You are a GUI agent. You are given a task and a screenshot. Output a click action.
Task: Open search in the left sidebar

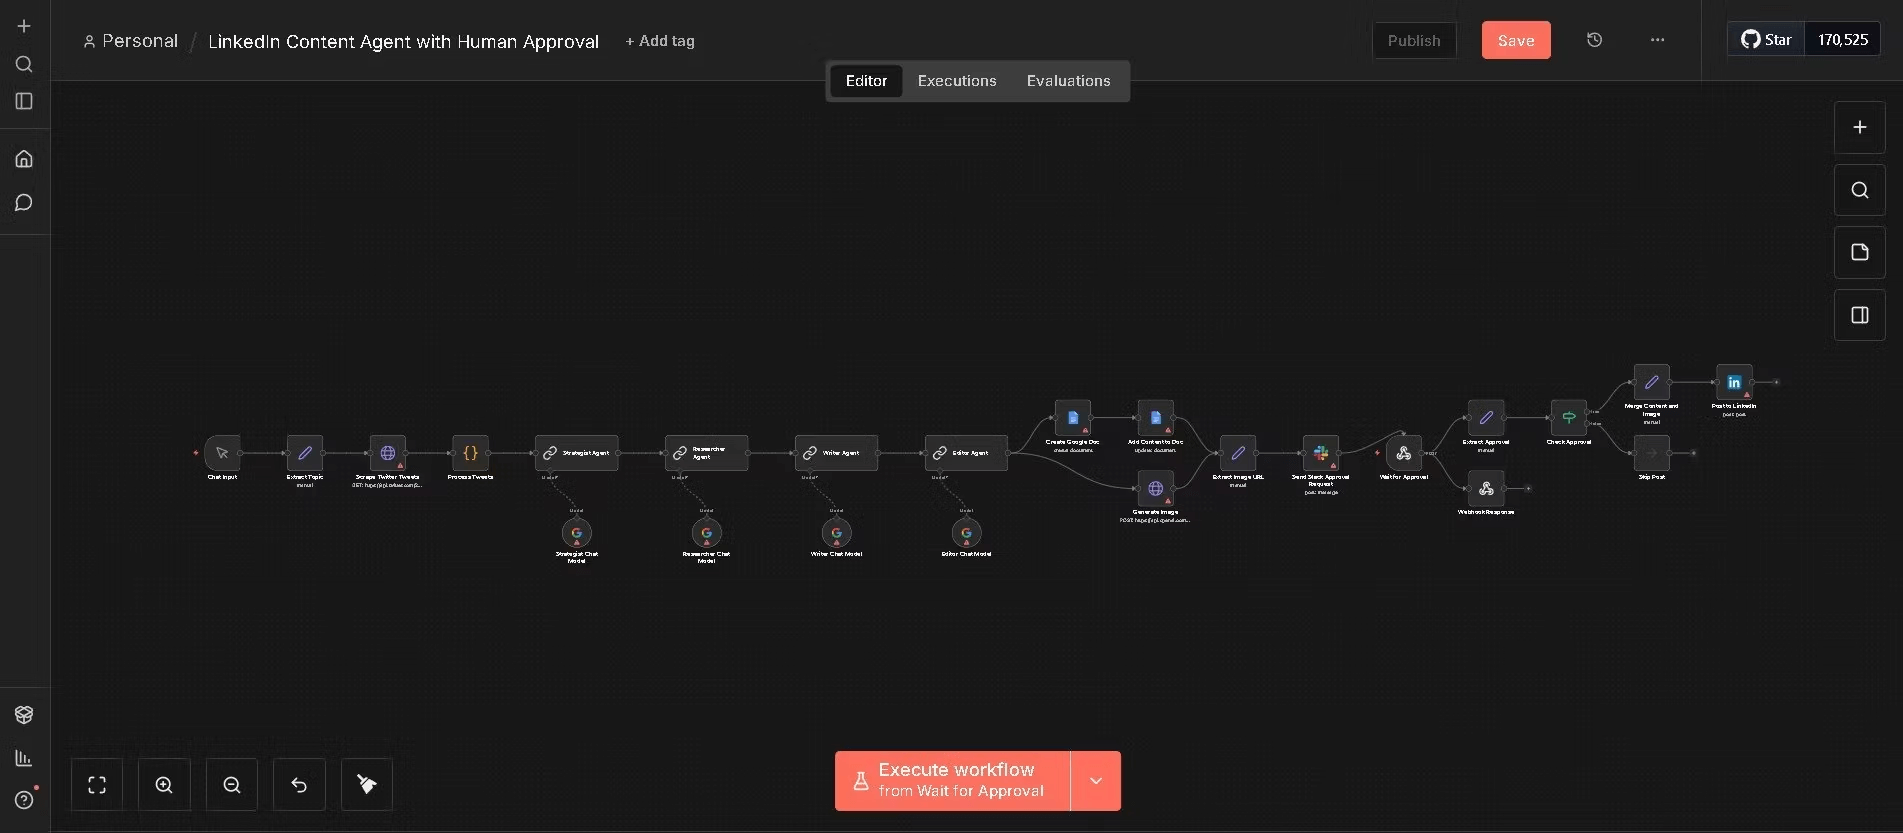(x=24, y=64)
